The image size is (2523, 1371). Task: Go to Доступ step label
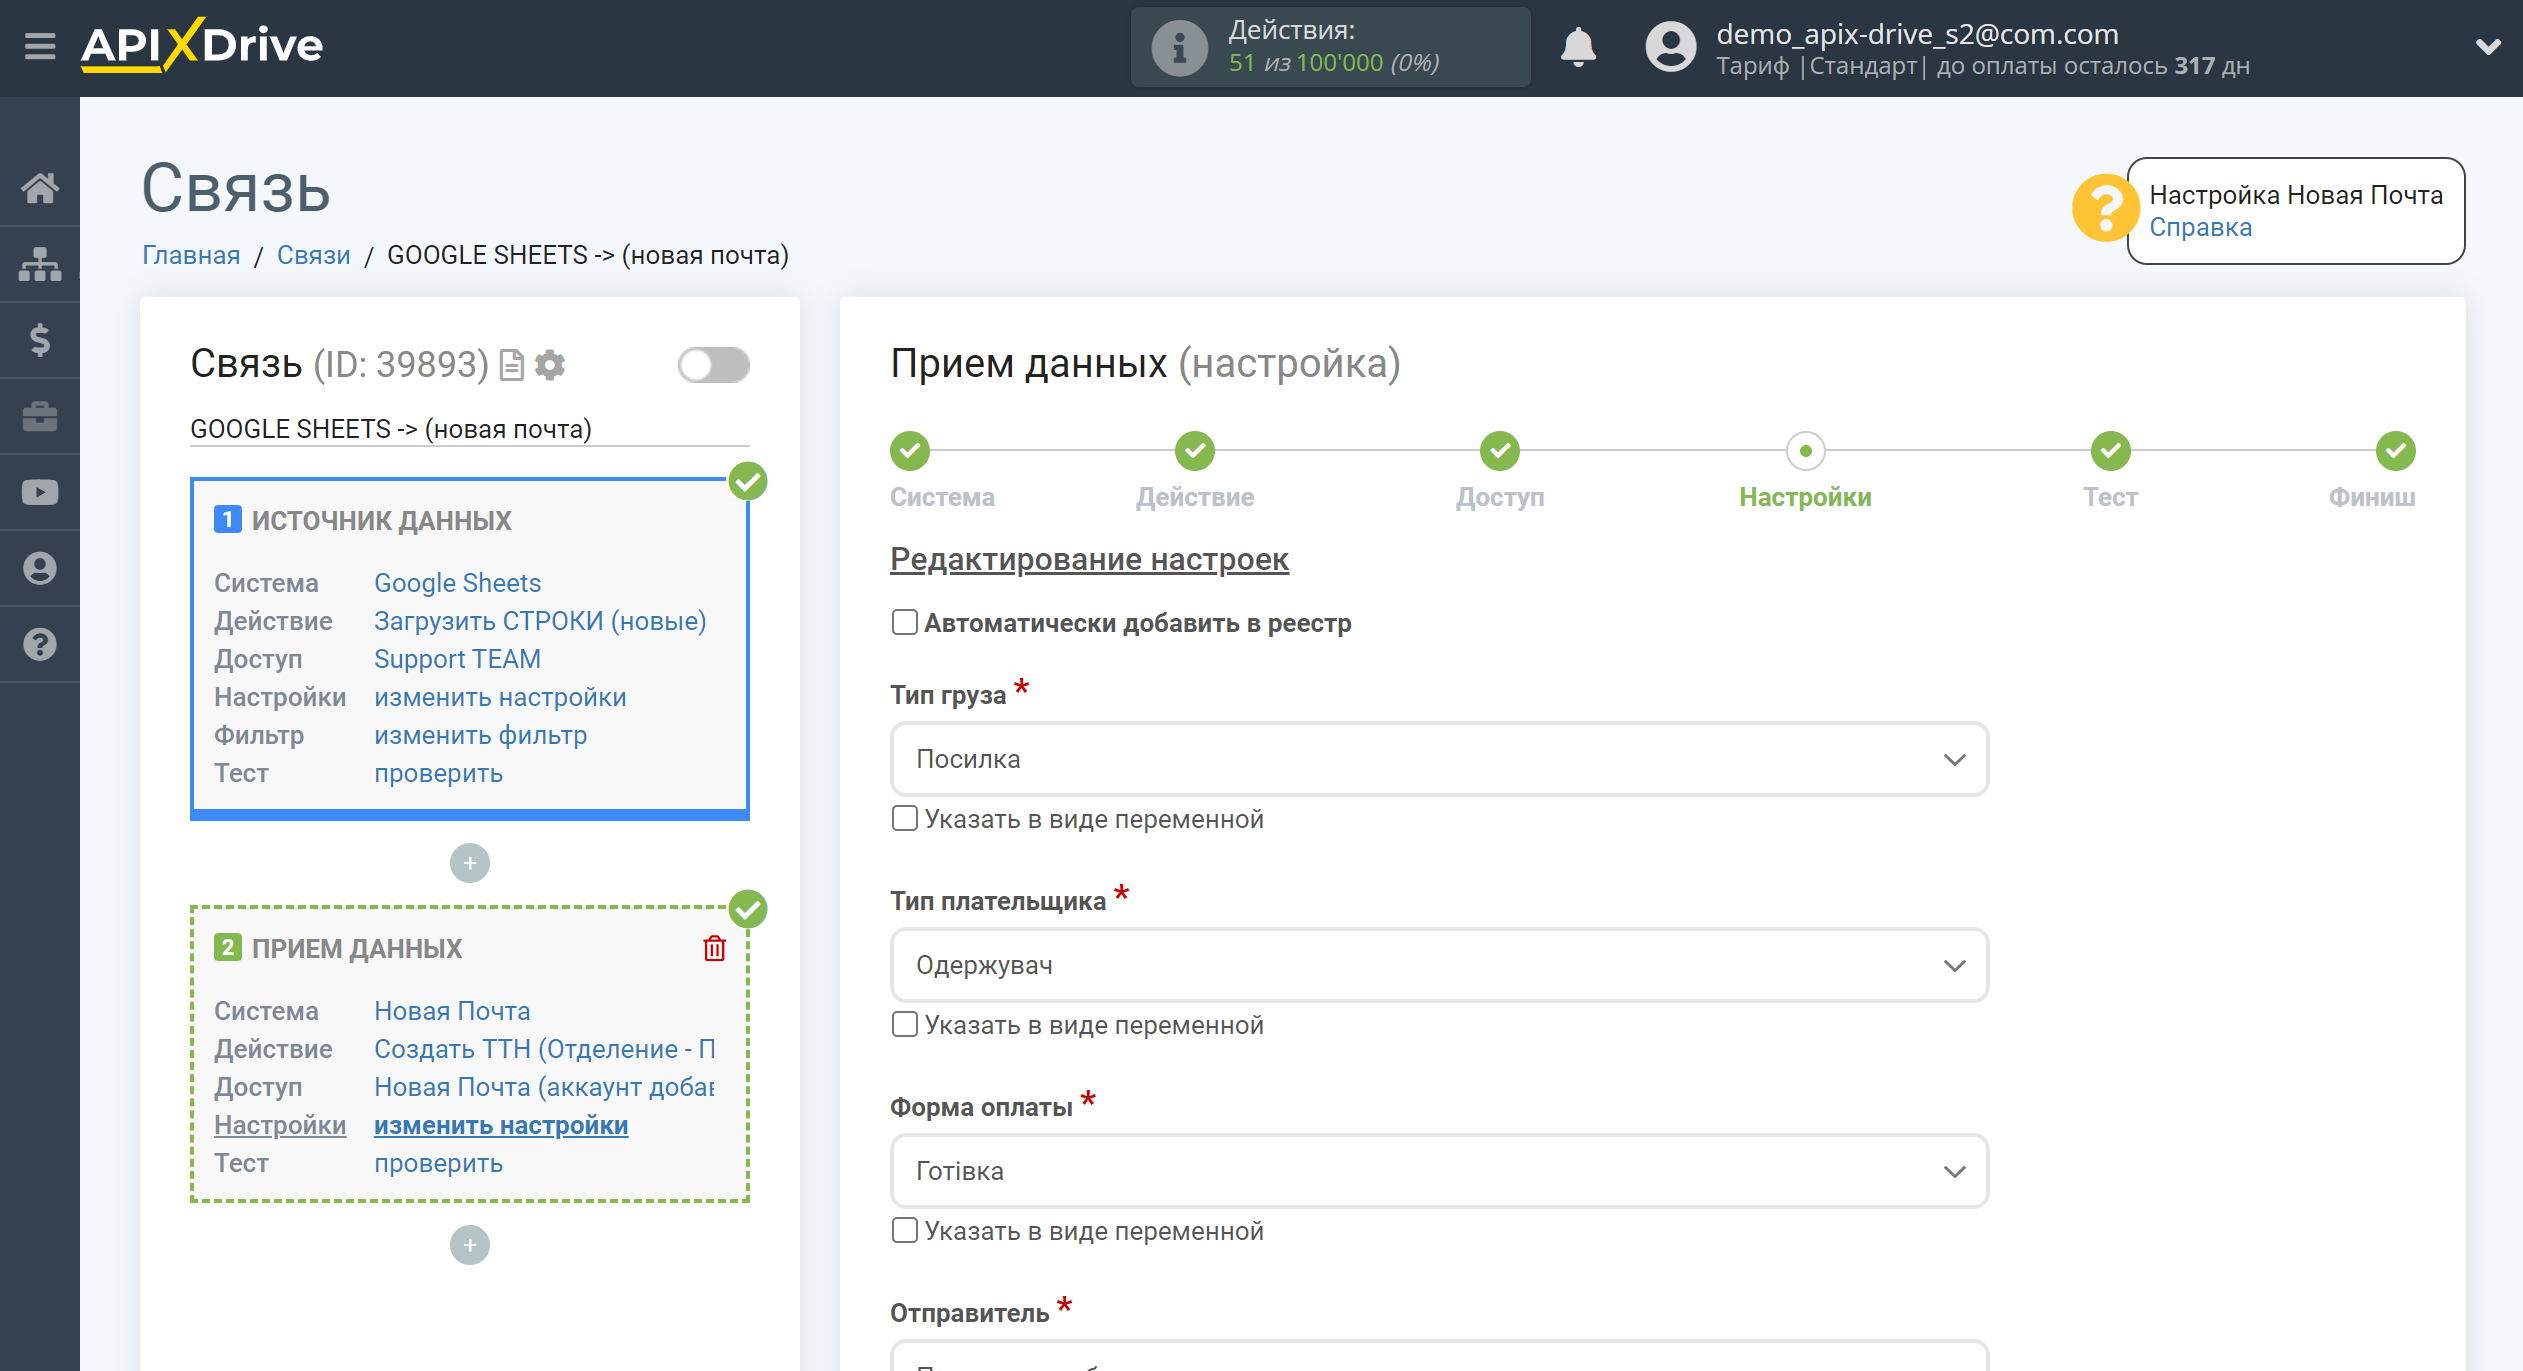[1500, 497]
